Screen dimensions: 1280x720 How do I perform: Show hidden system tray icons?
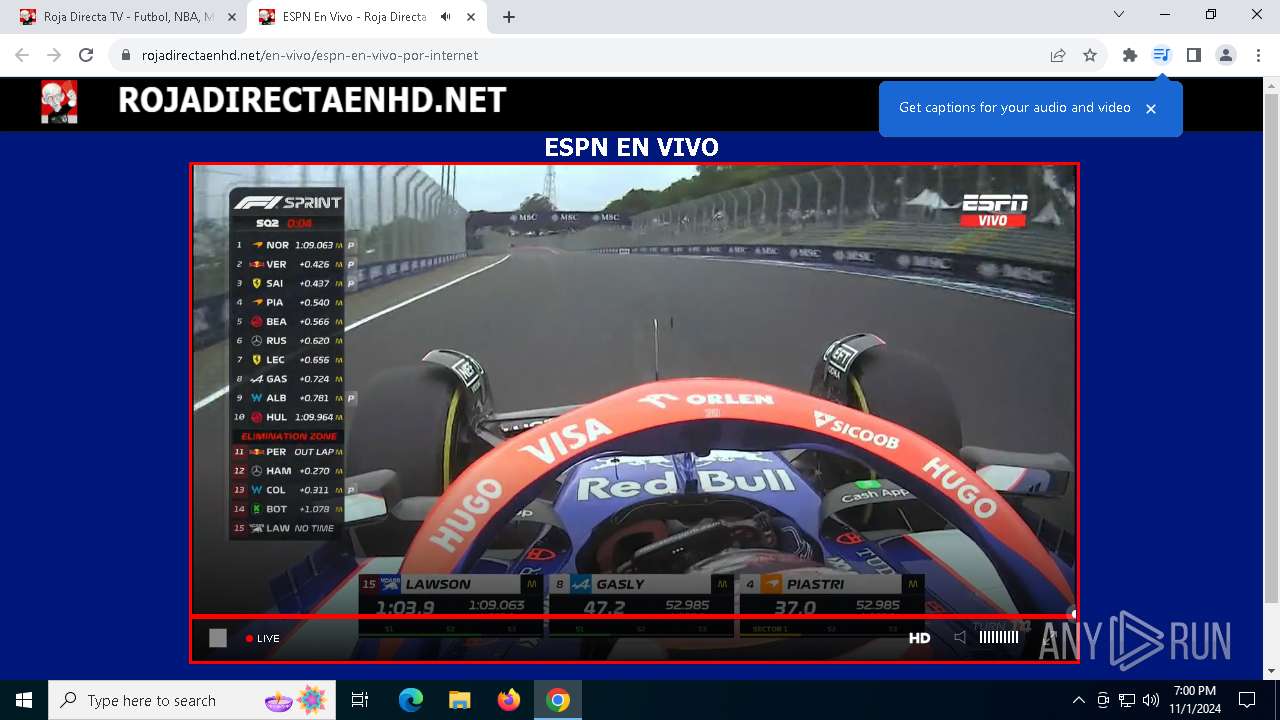1078,700
